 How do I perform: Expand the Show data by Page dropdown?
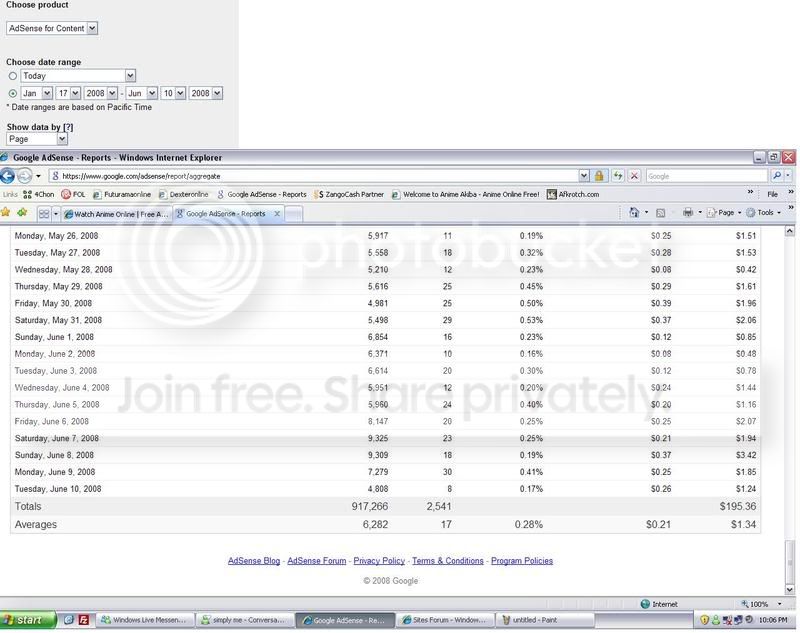point(37,139)
